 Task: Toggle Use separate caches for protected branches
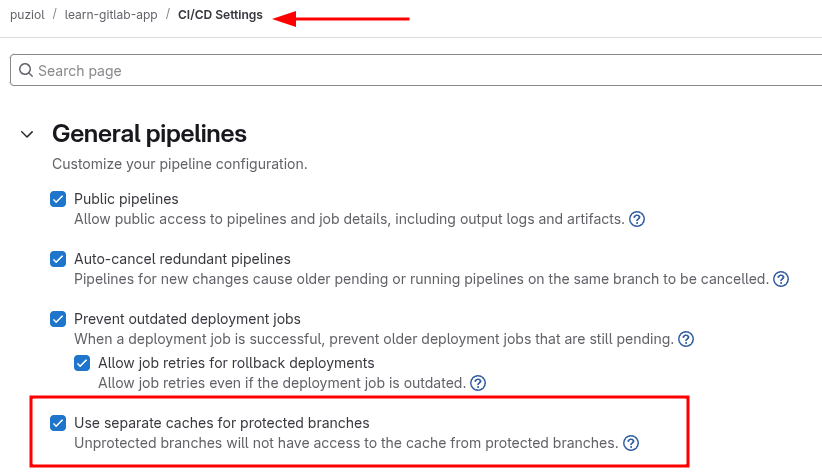pos(58,423)
